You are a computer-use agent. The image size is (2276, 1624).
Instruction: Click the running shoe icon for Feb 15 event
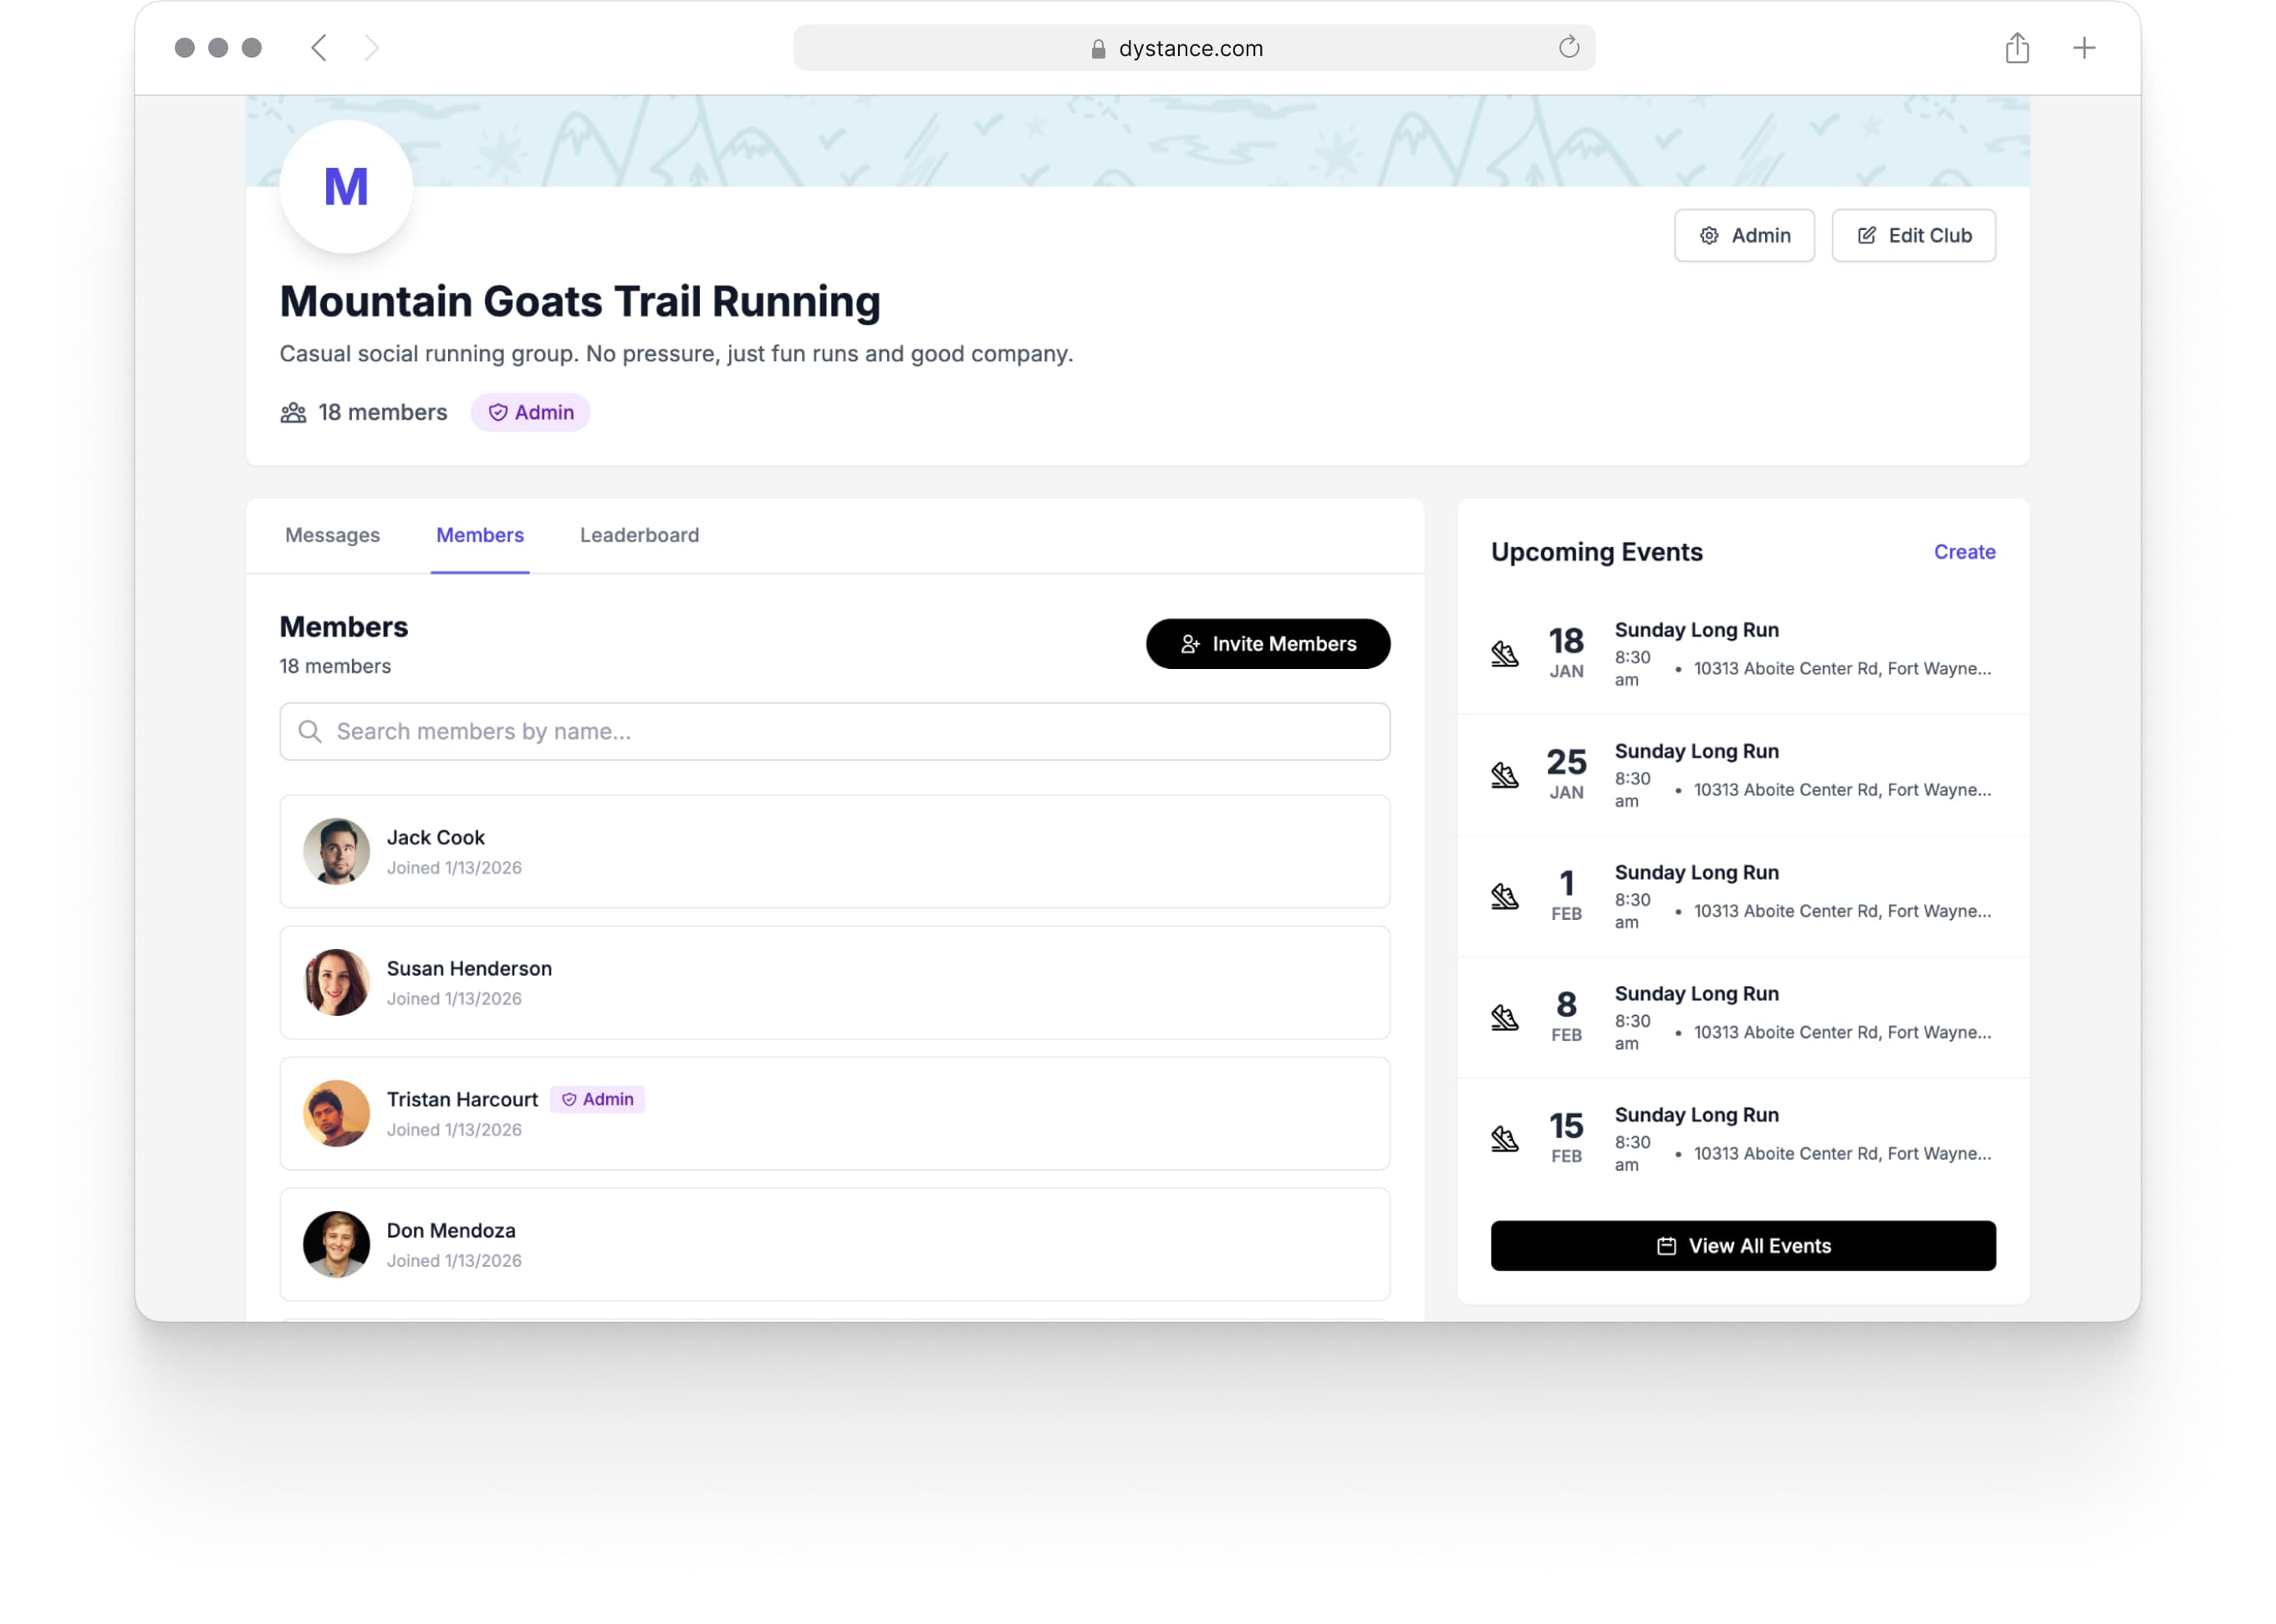(1504, 1139)
